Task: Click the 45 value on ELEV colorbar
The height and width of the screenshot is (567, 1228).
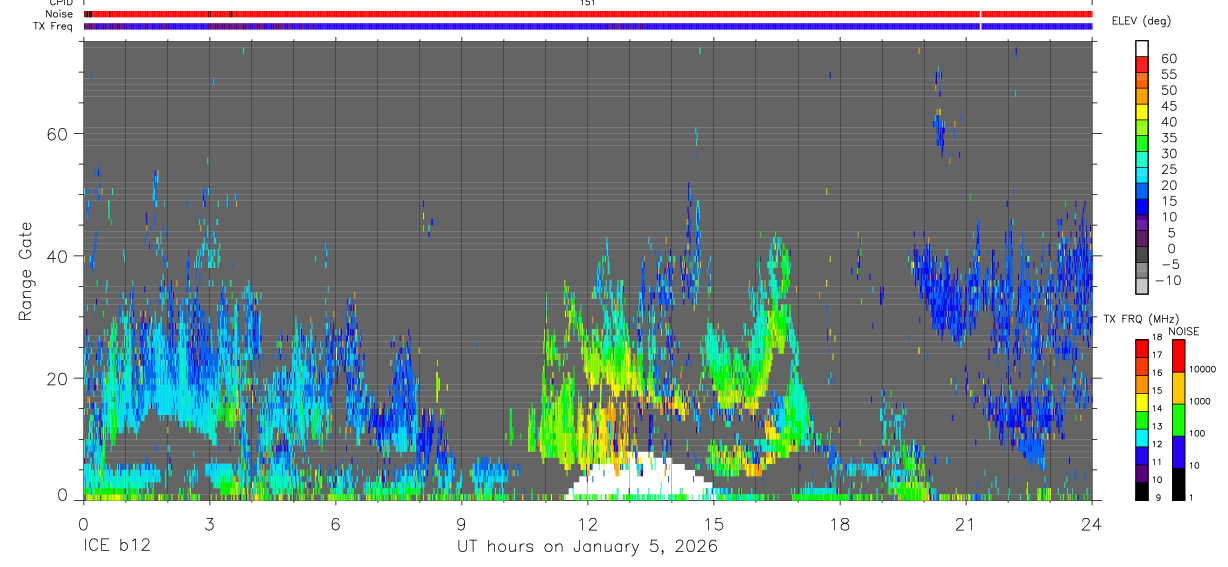Action: (1167, 106)
